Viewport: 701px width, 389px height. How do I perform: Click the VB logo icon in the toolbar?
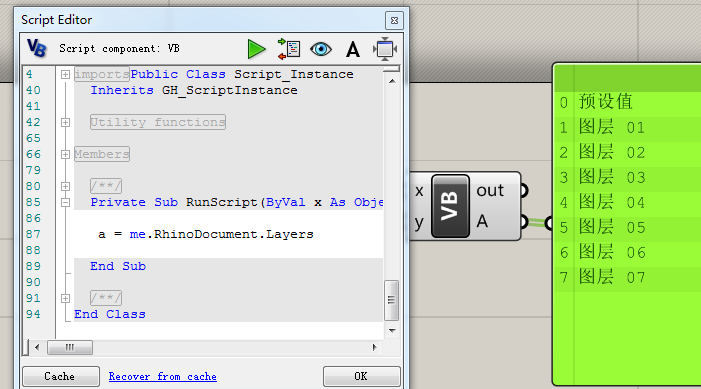click(37, 48)
